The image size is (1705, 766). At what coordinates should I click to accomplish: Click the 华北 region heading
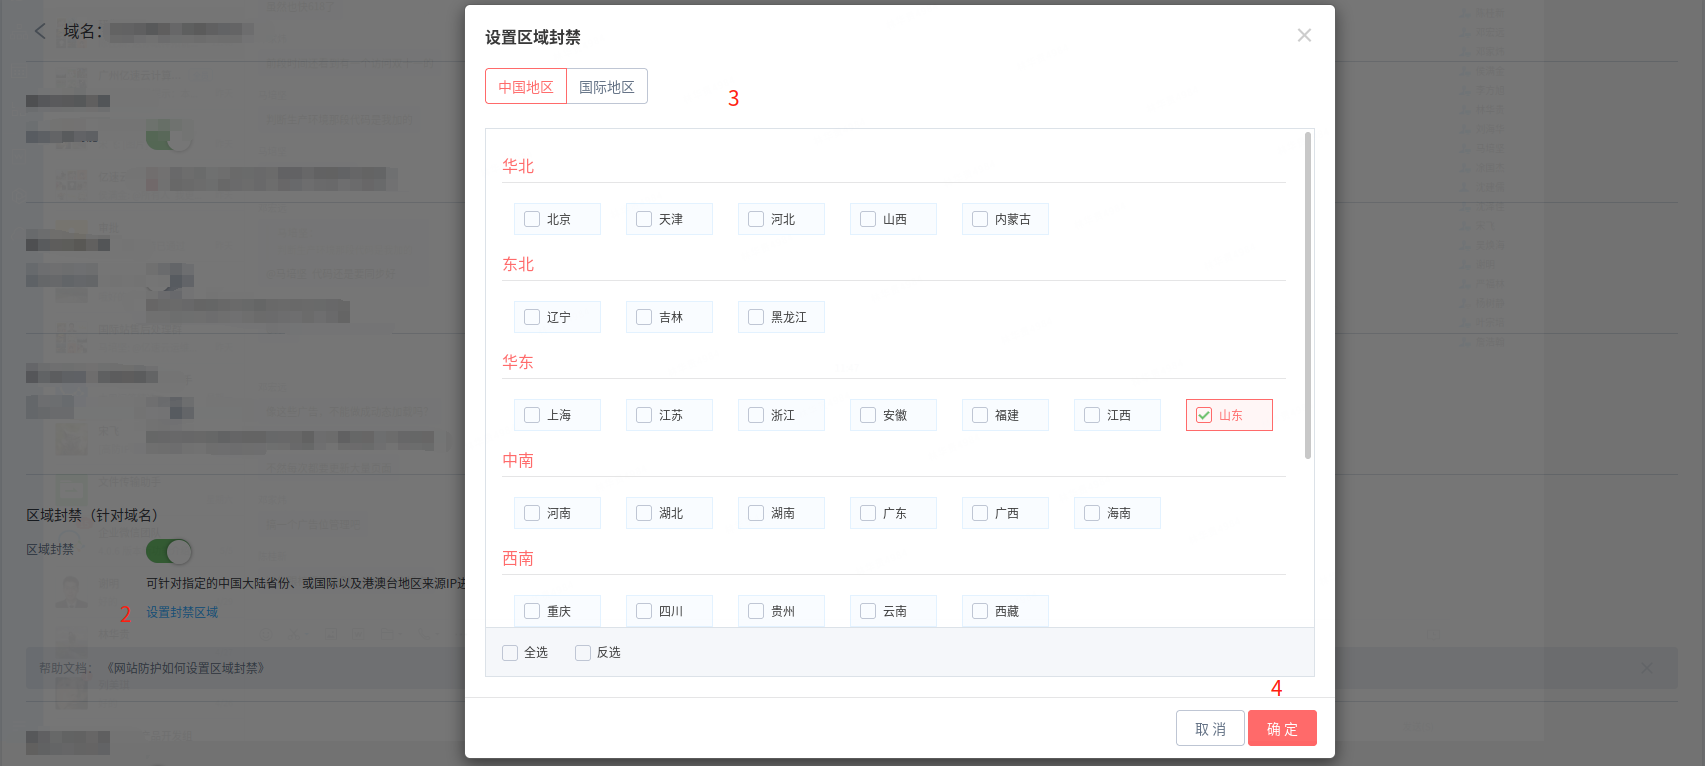click(518, 166)
